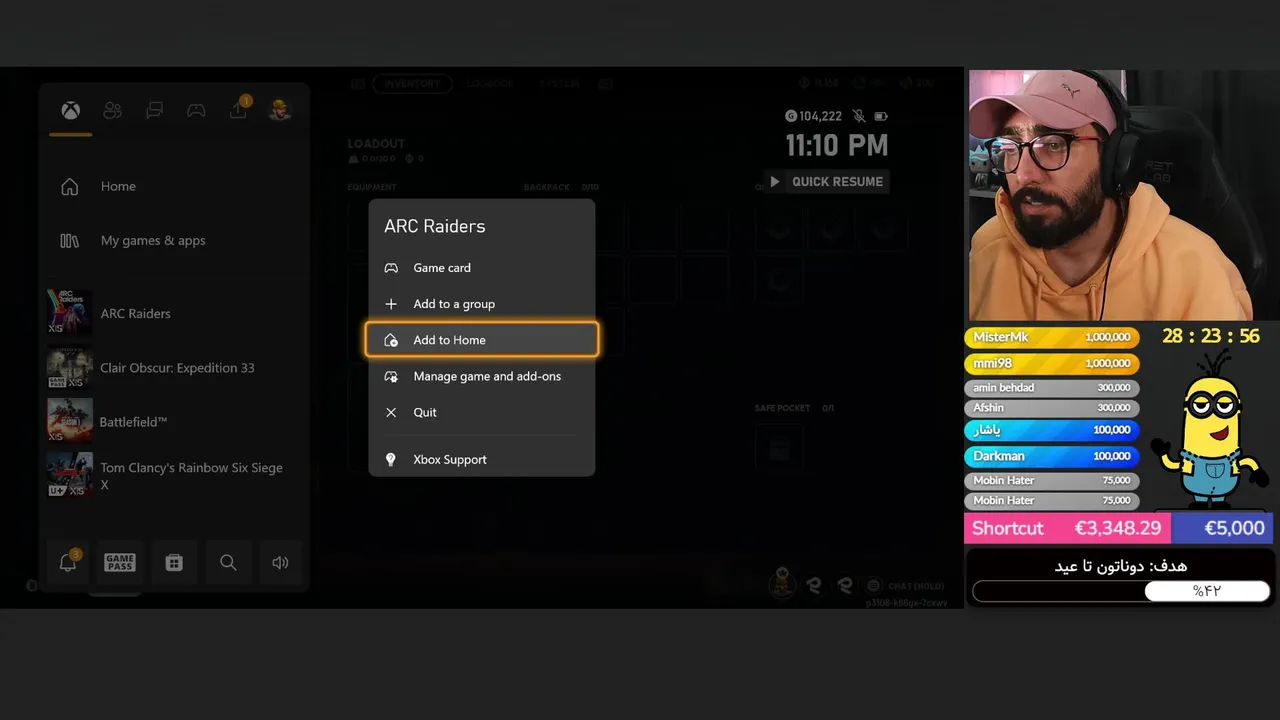Viewport: 1280px width, 720px height.
Task: Open Xbox Support from menu
Action: (x=482, y=459)
